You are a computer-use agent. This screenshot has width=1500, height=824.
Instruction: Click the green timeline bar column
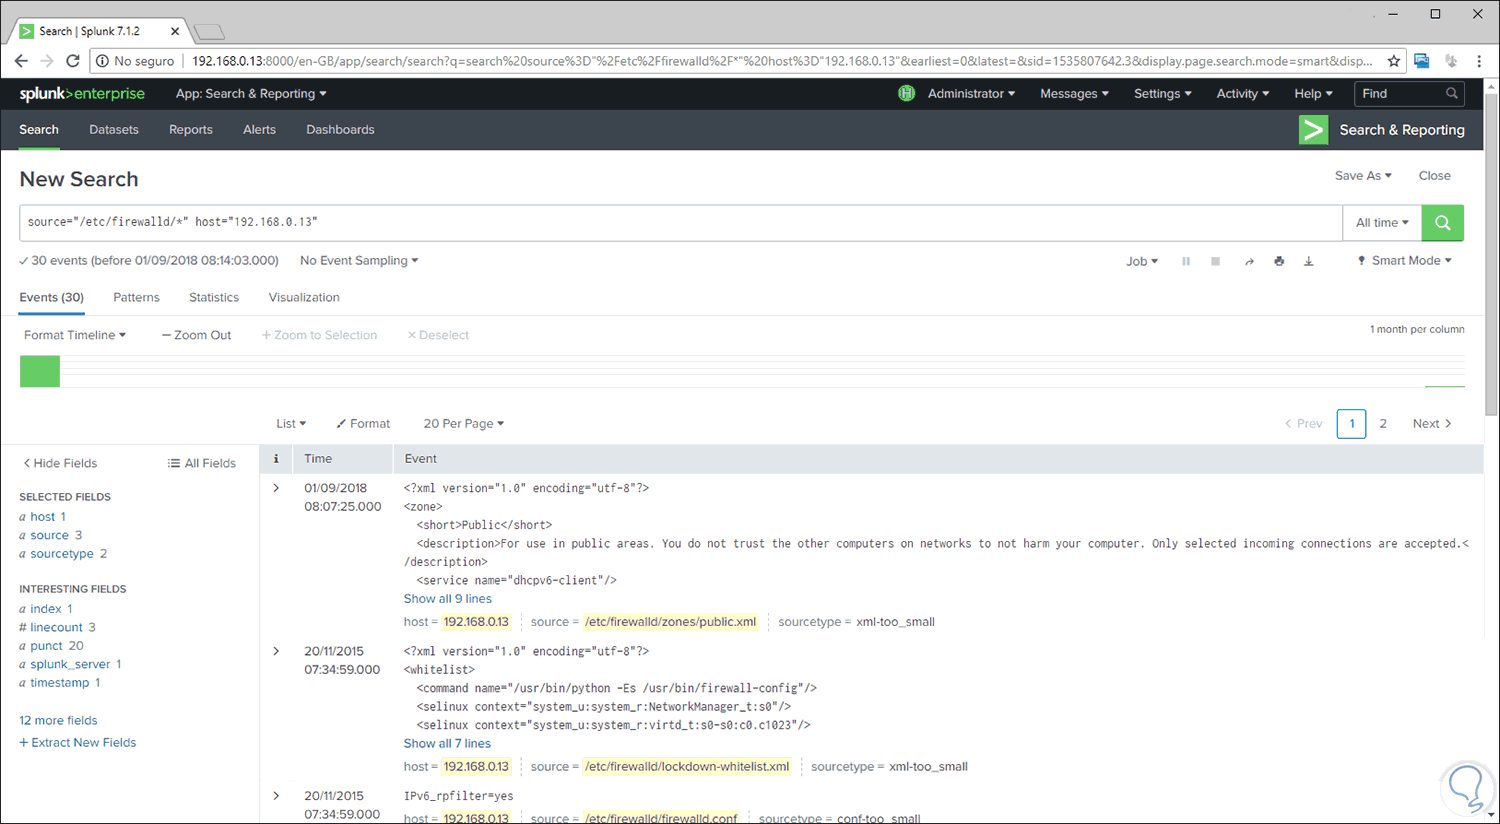[x=39, y=370]
